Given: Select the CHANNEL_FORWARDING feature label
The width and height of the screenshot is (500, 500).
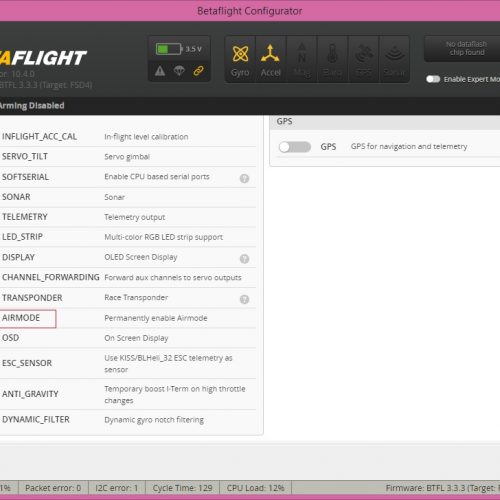Looking at the screenshot, I should pos(51,277).
